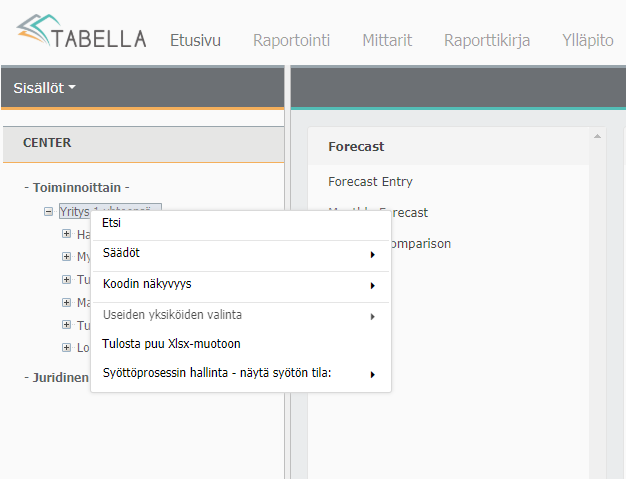
Task: Open the Ylläpito tab
Action: [x=588, y=41]
